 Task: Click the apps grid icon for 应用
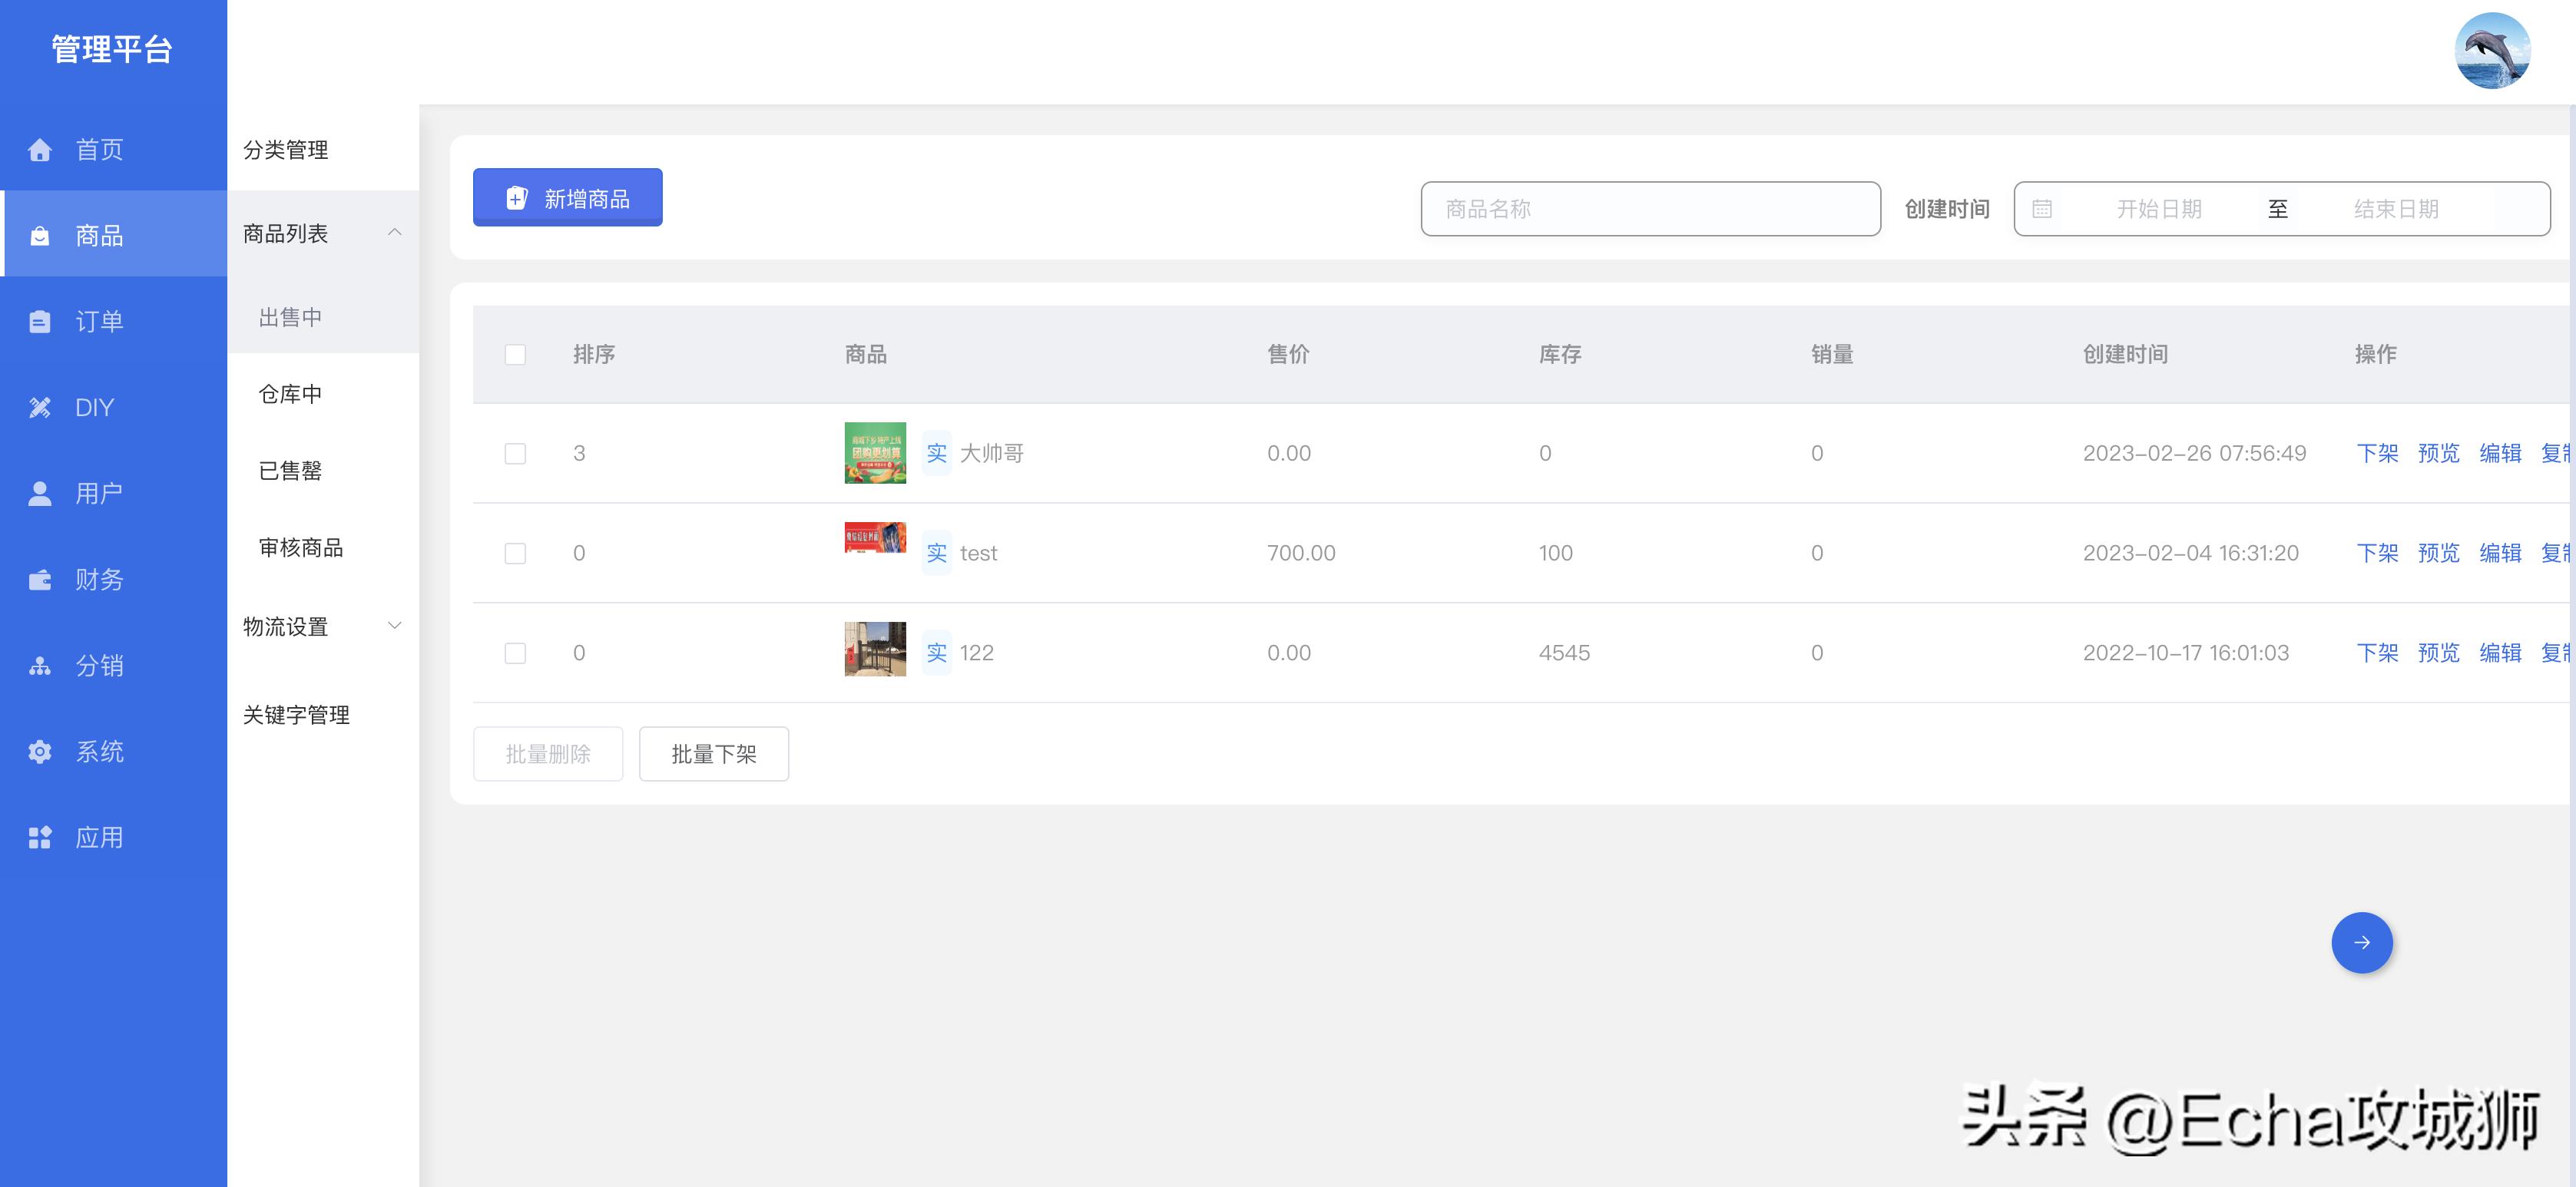[40, 838]
